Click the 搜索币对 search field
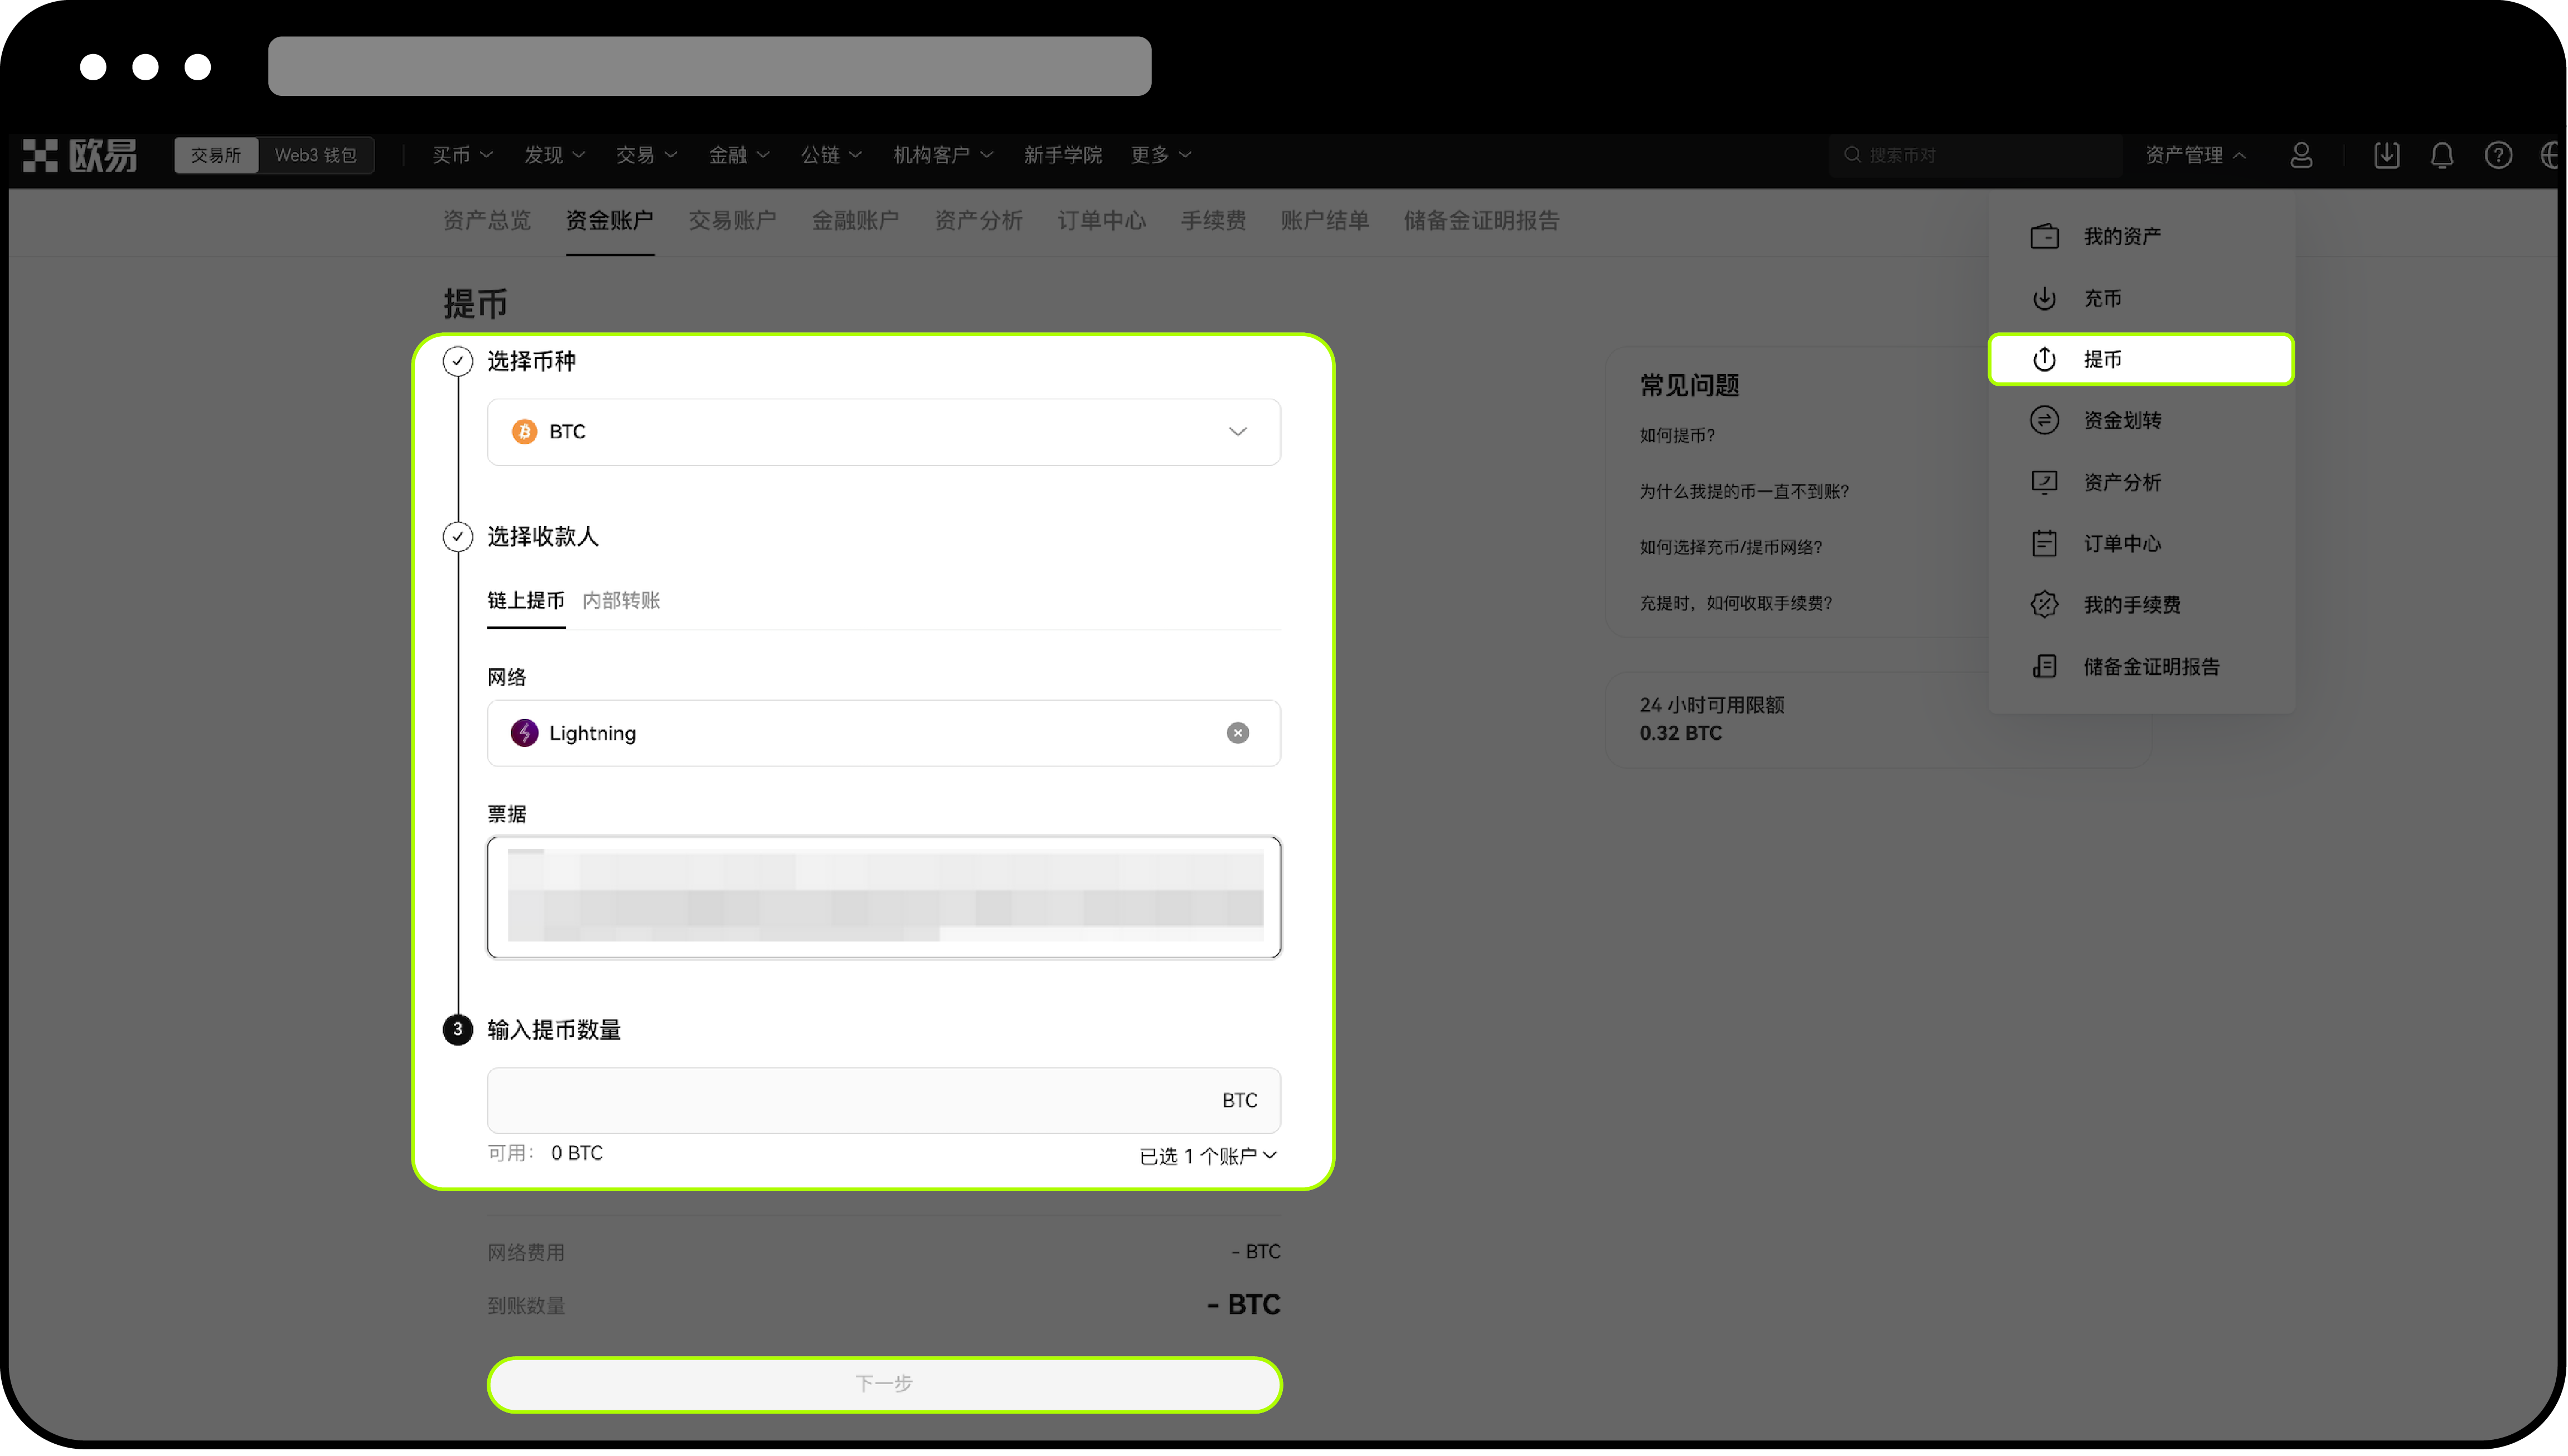 (x=1975, y=155)
